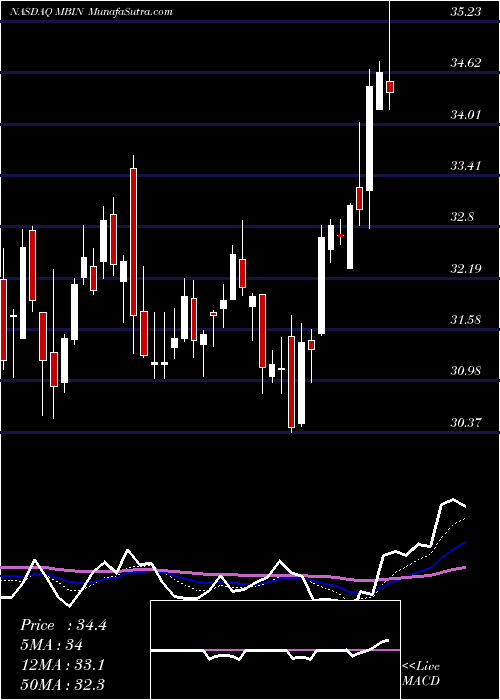Click the <<Live MACD label
The height and width of the screenshot is (700, 500).
tap(421, 673)
